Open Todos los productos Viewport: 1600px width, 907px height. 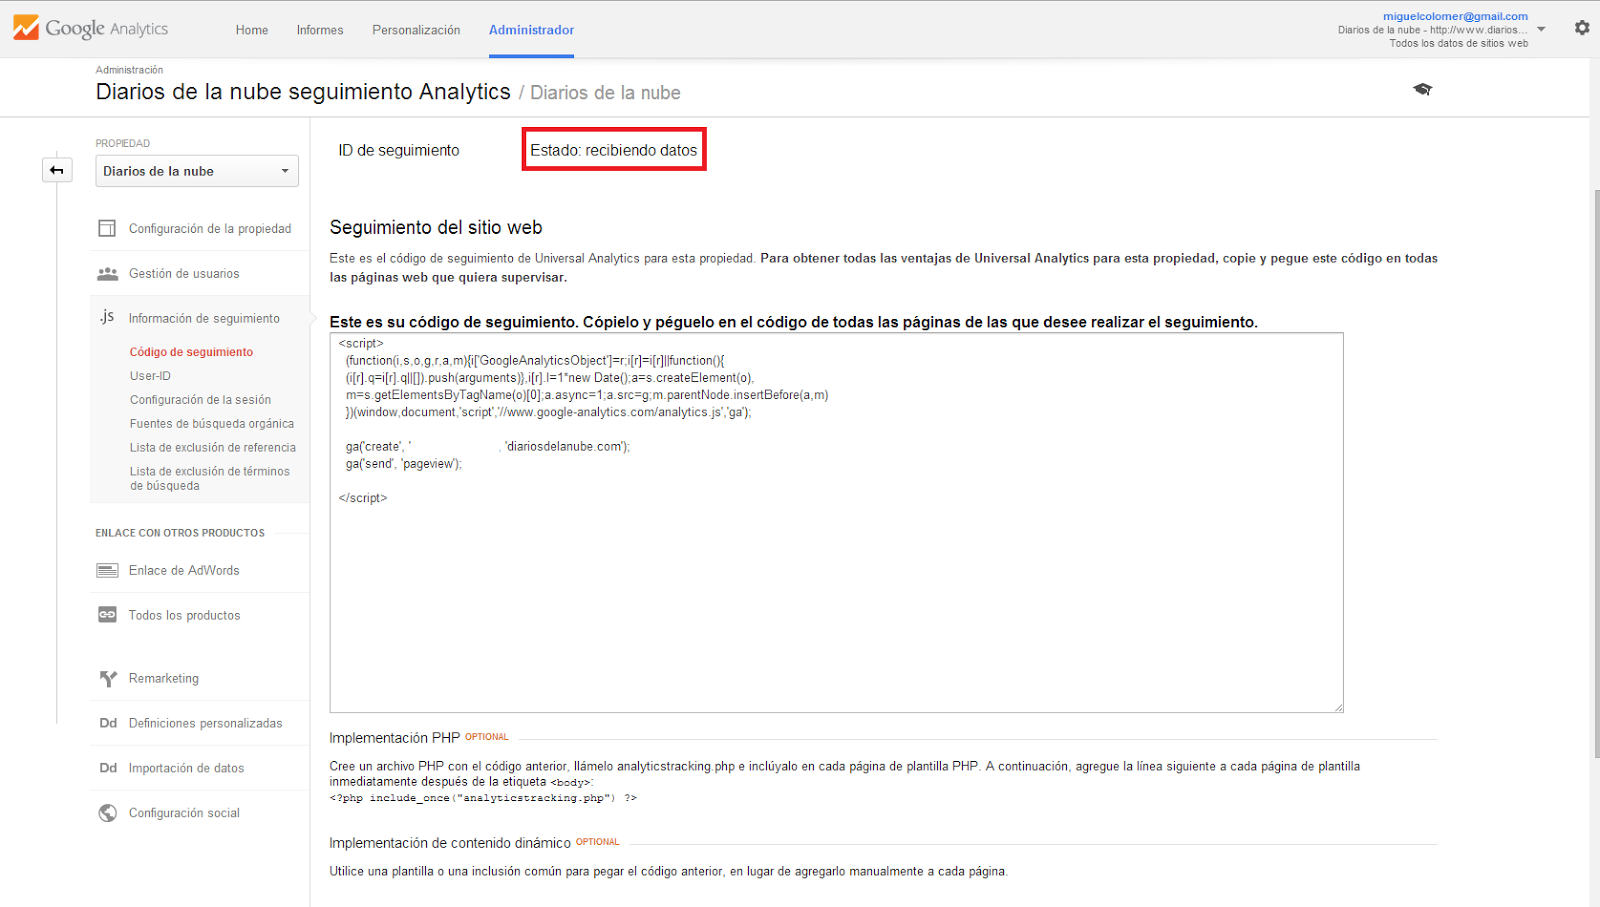[184, 616]
